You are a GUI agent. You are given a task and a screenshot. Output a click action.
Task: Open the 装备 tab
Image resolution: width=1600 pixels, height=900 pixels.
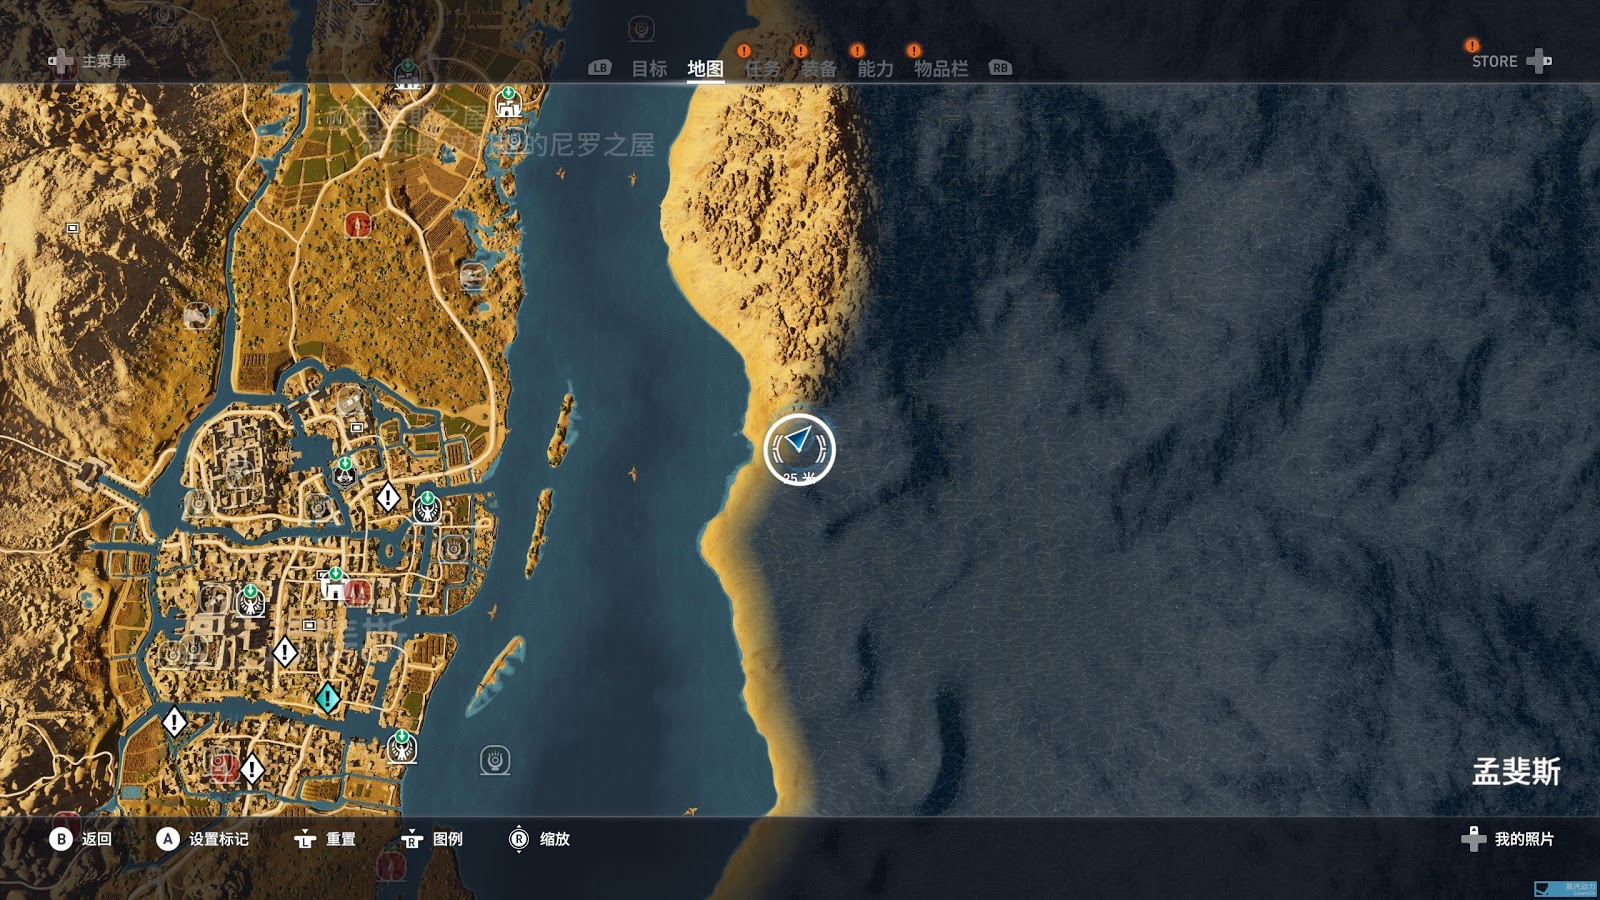[x=819, y=68]
